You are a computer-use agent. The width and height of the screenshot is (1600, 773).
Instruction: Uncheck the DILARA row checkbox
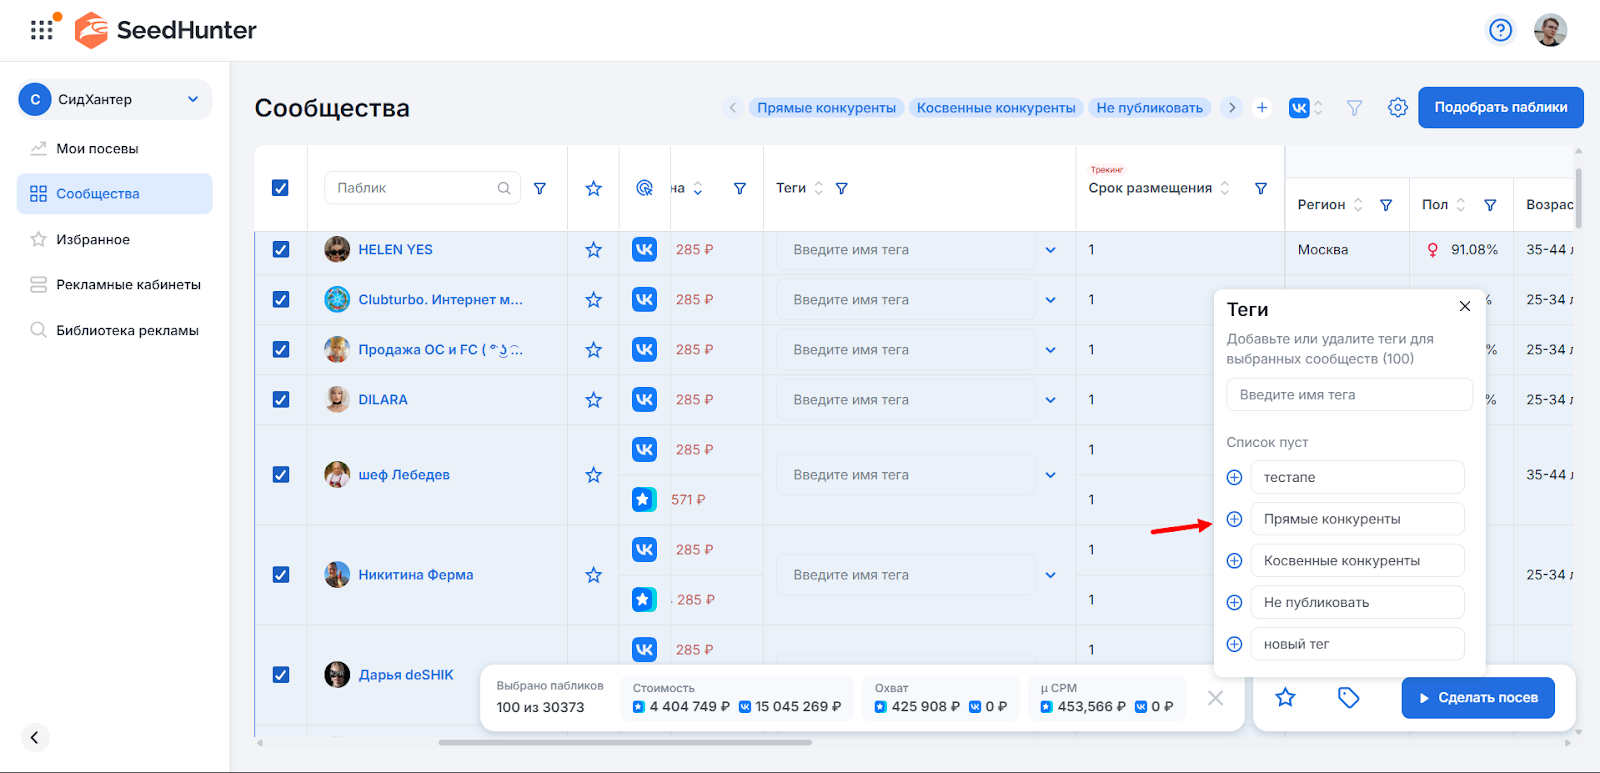281,400
